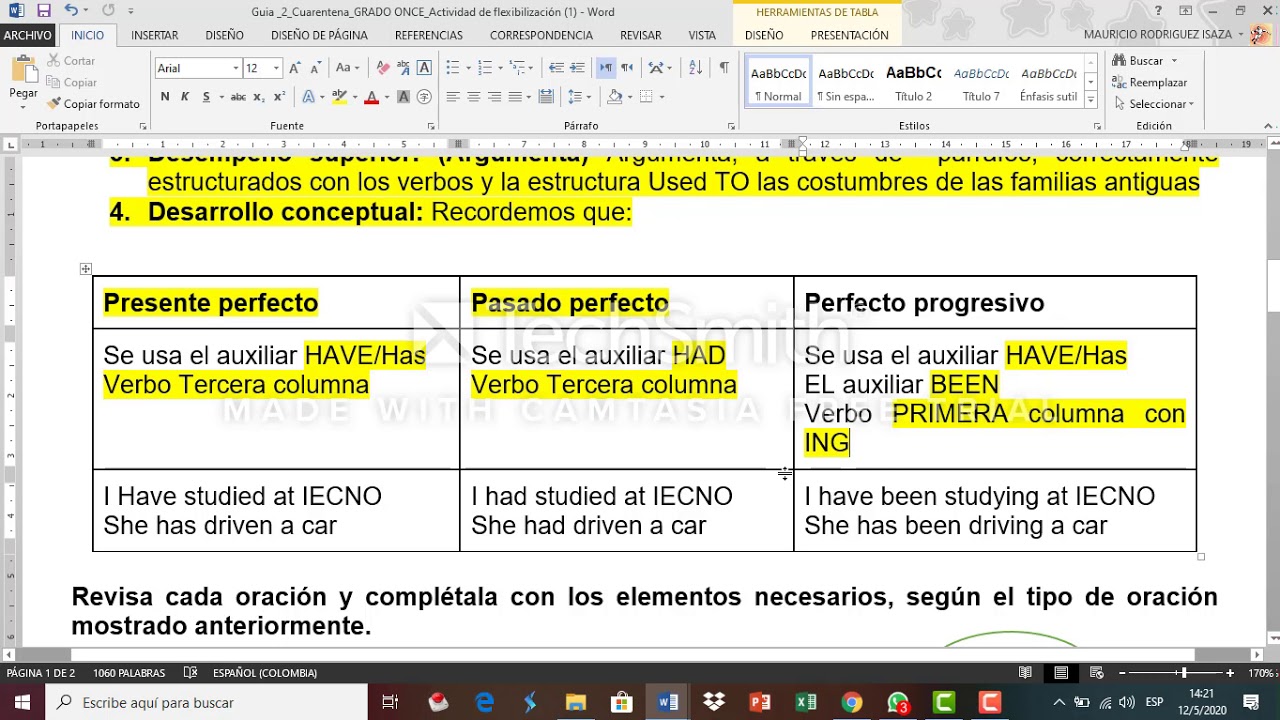Apply Énfasis sutil style
The height and width of the screenshot is (720, 1280).
point(1049,81)
